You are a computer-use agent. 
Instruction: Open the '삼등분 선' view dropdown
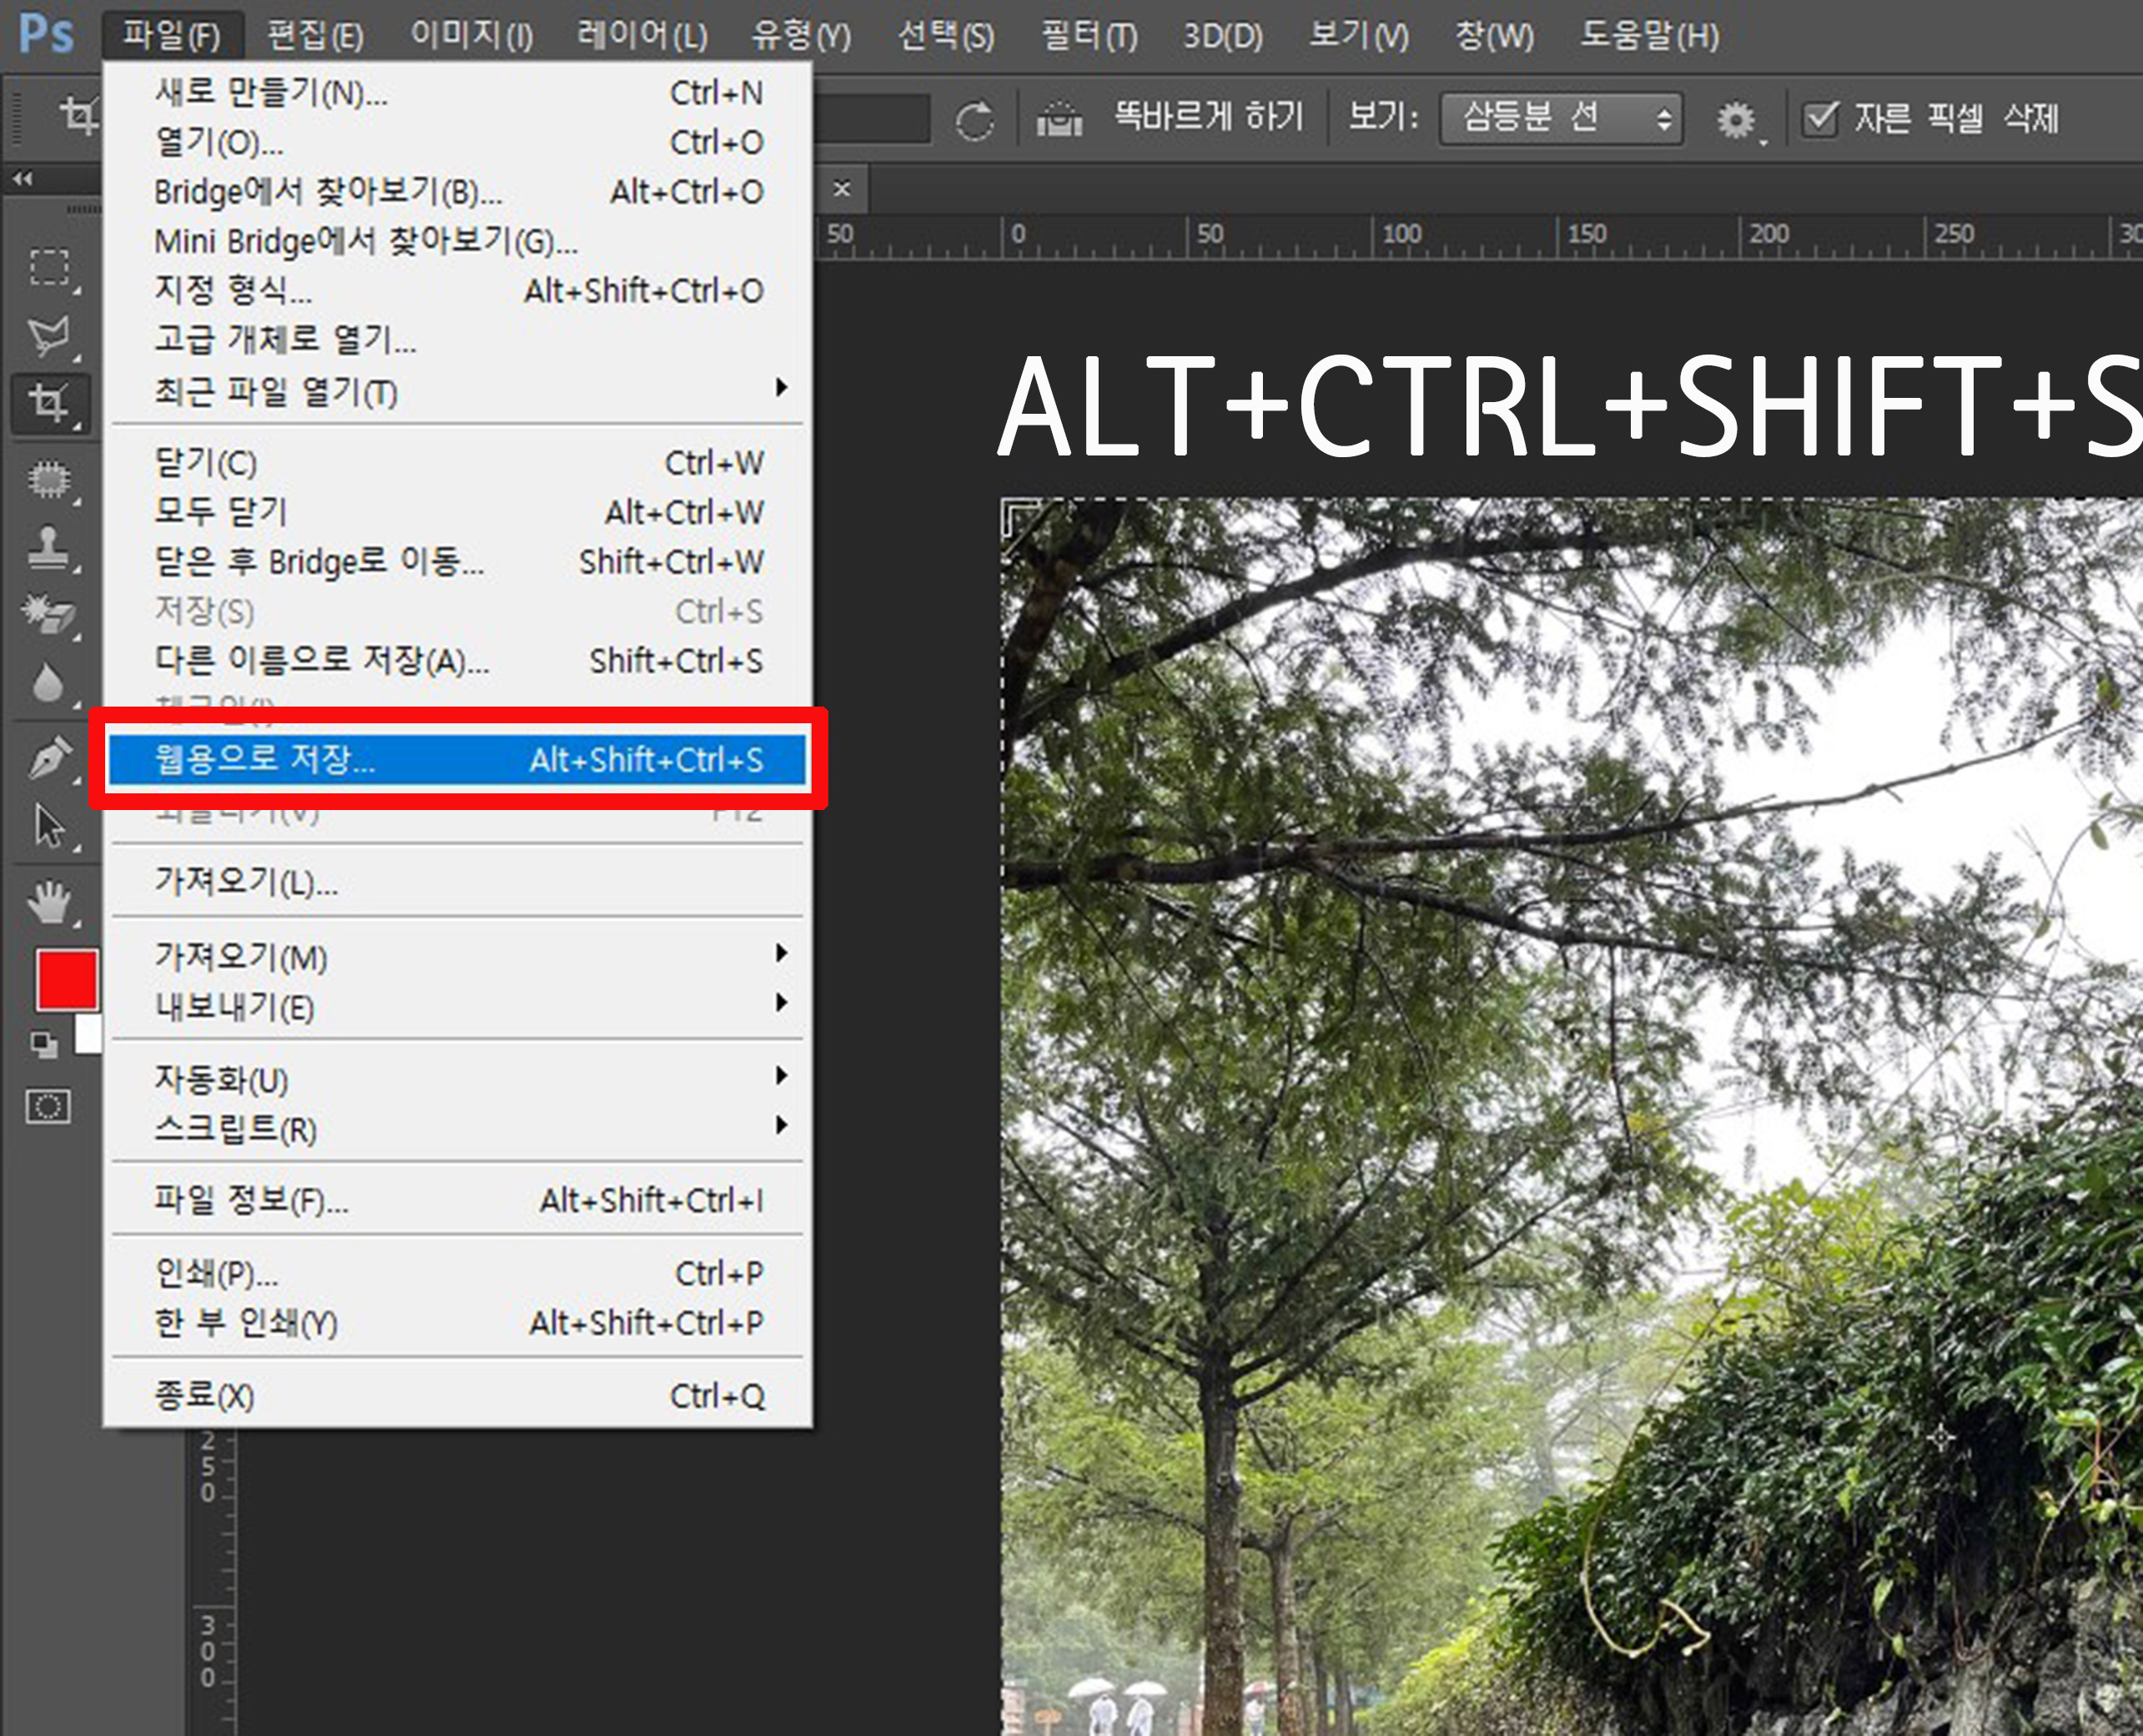tap(1560, 119)
